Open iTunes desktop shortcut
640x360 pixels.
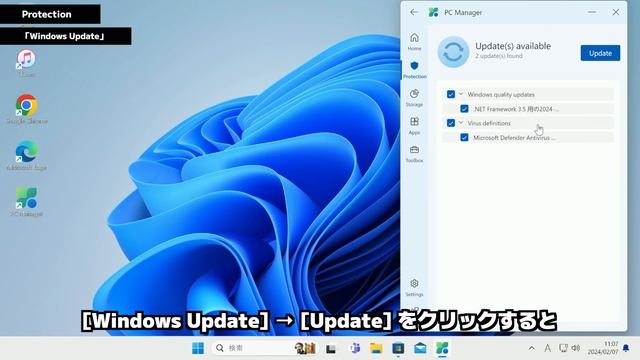[x=26, y=63]
